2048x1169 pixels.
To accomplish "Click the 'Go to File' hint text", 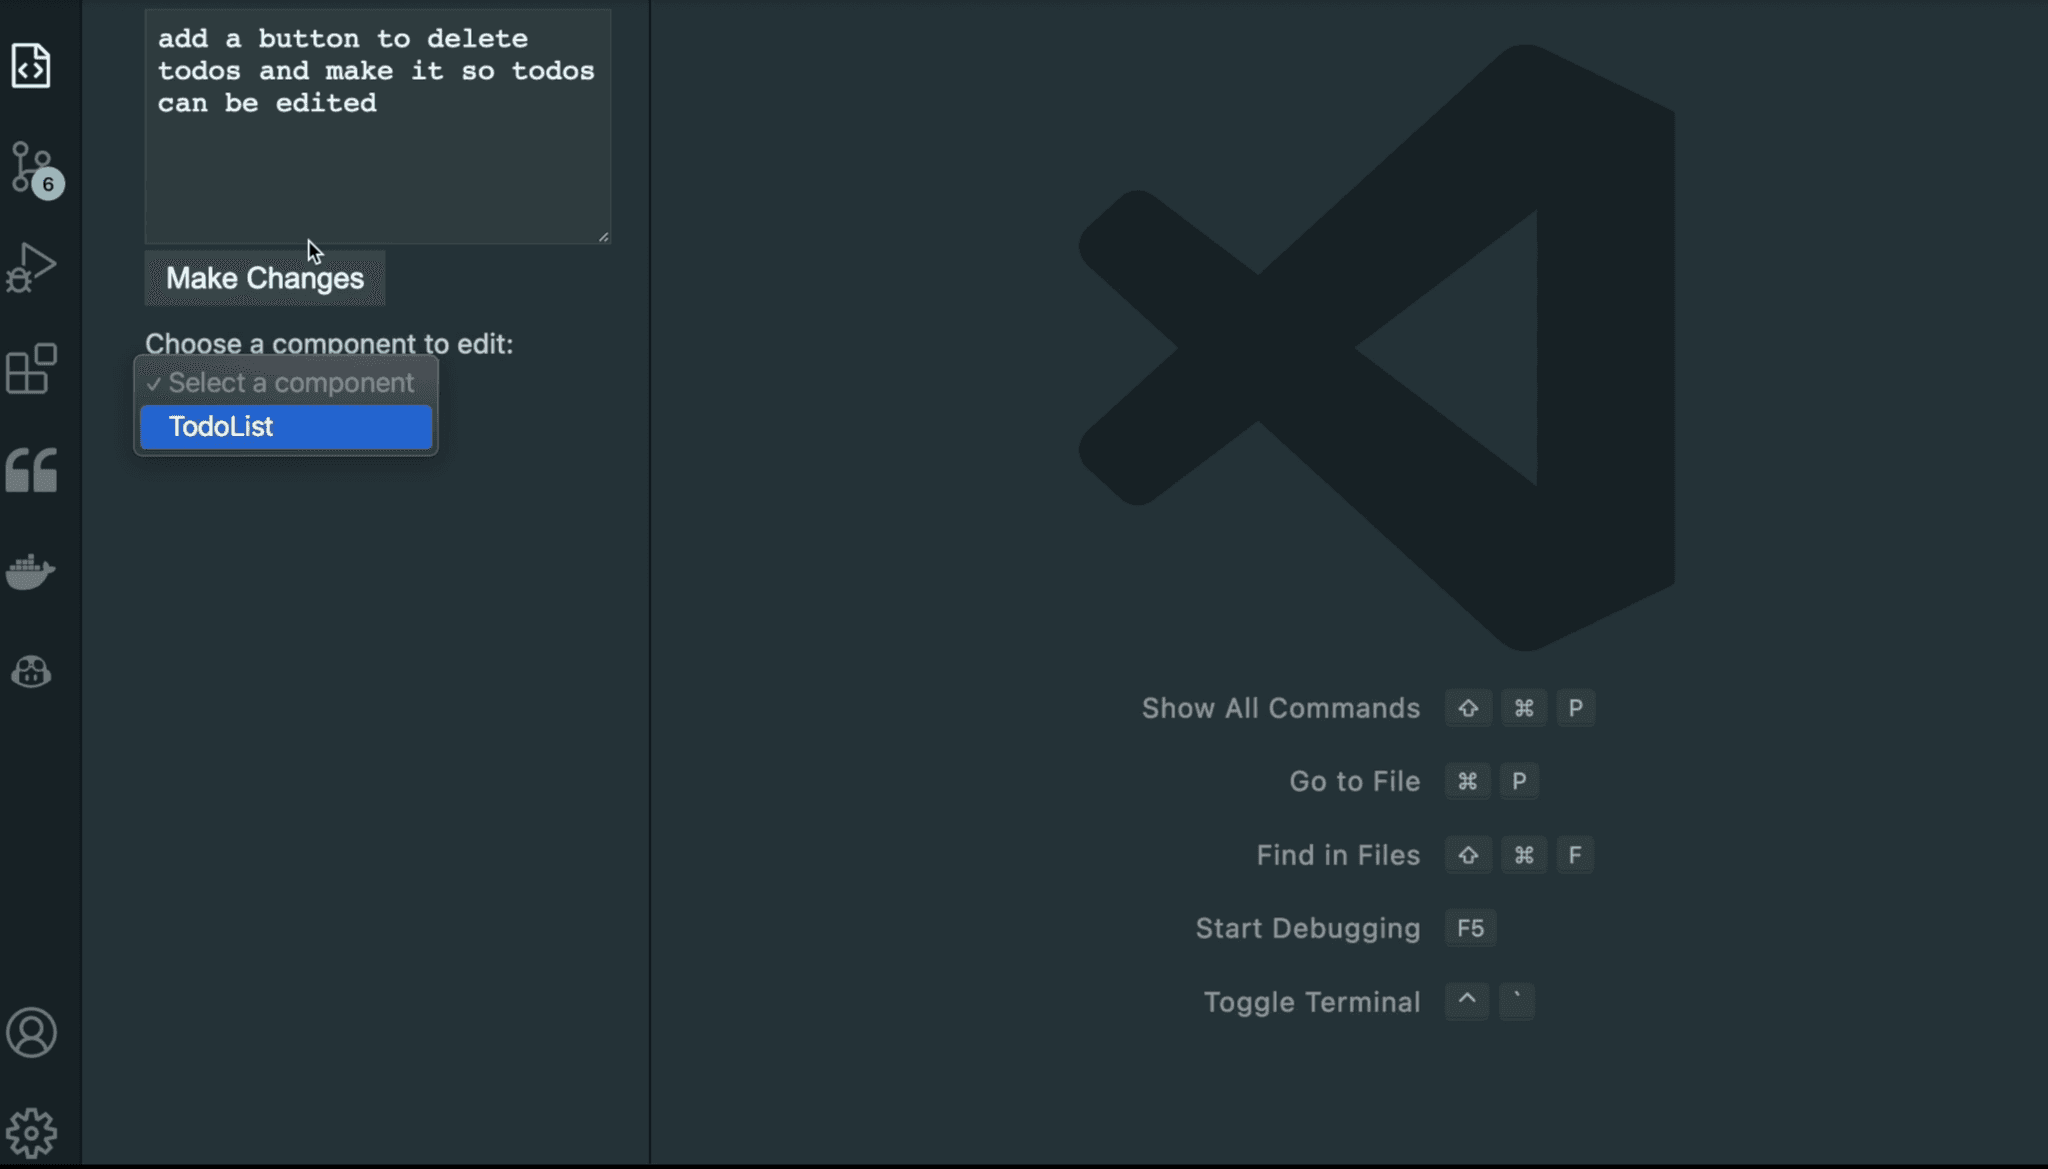I will [1355, 781].
